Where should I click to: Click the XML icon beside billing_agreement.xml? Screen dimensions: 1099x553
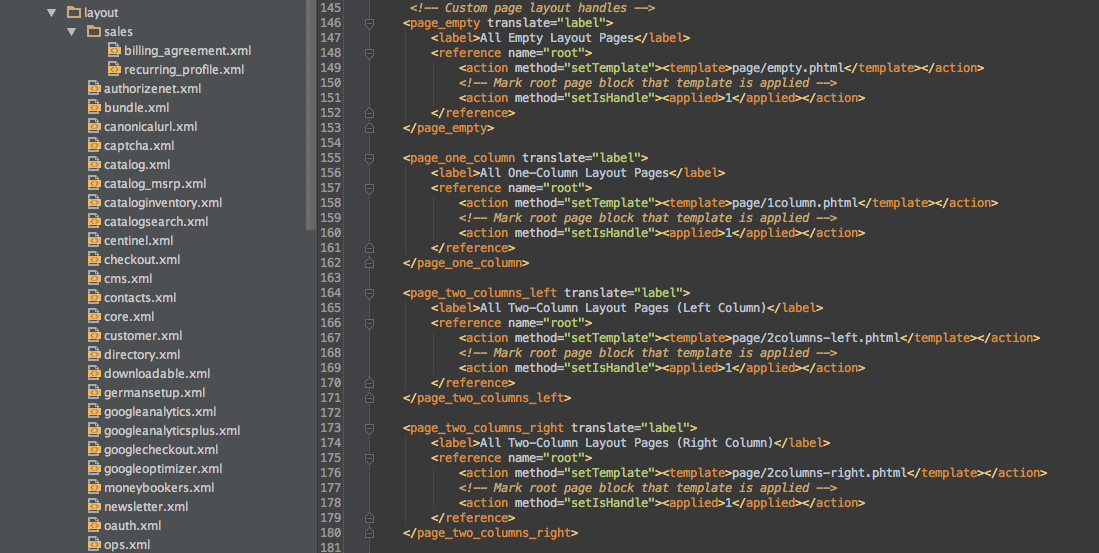tap(115, 51)
